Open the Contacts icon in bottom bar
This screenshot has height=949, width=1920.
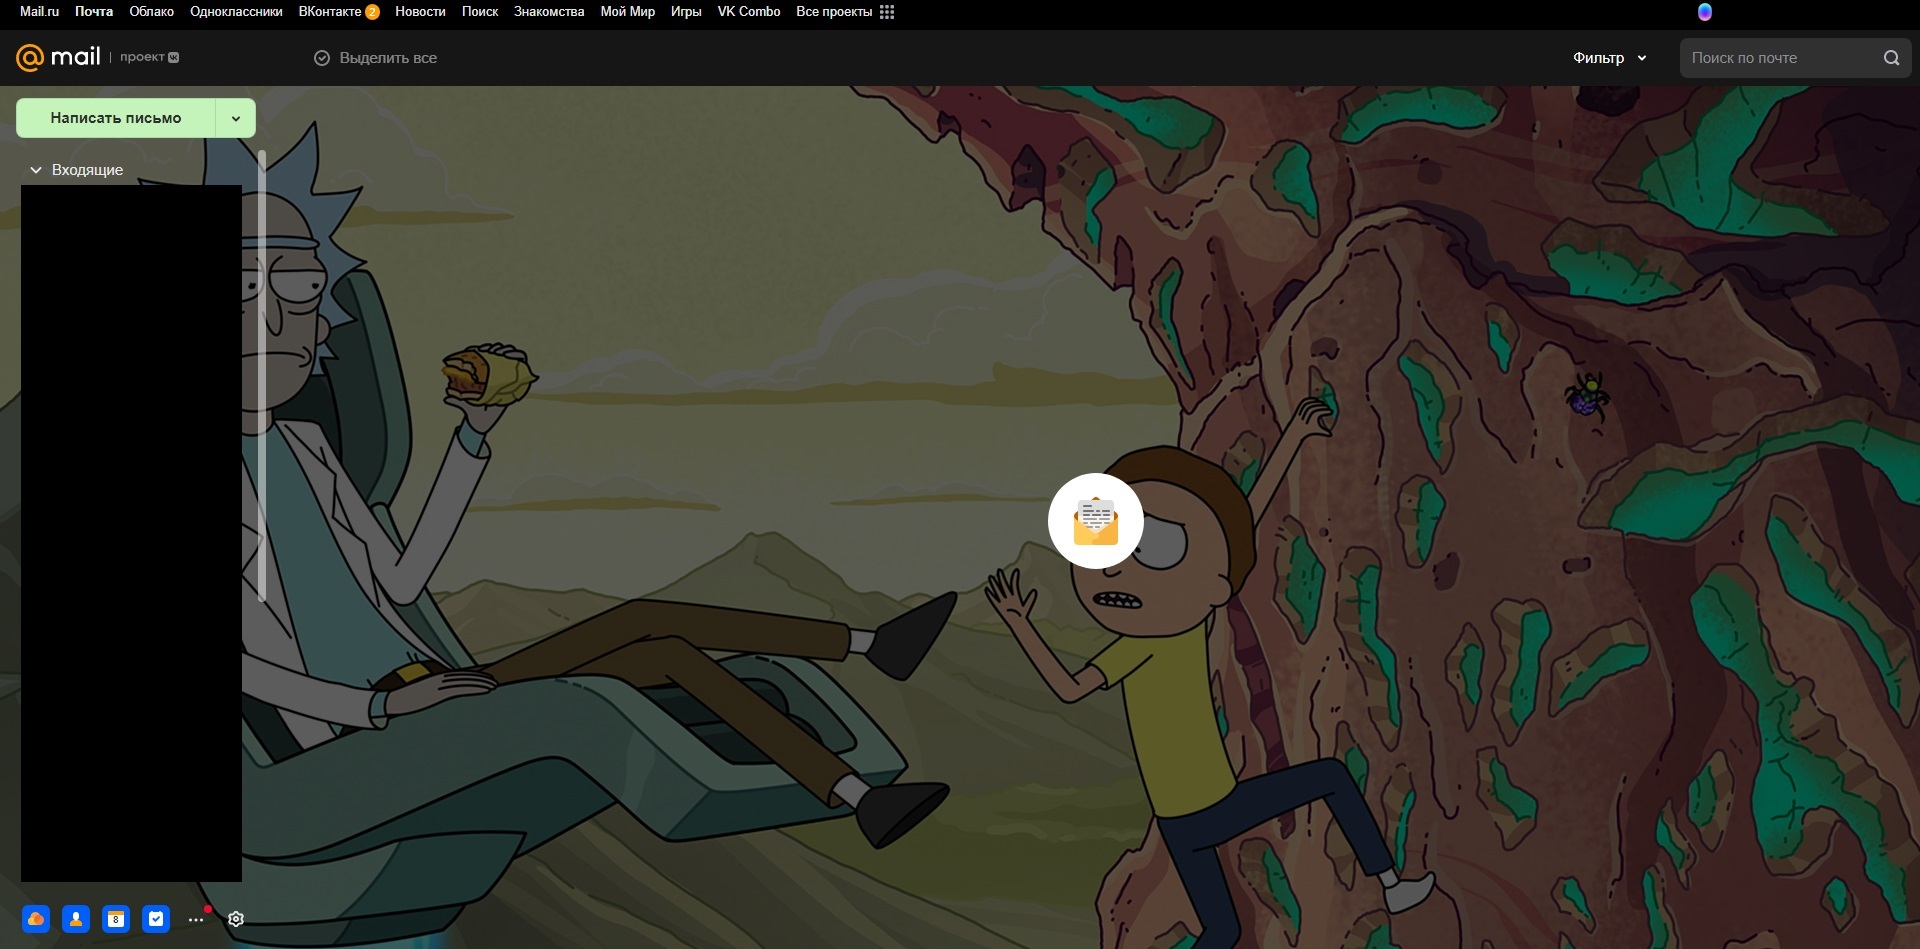coord(76,919)
